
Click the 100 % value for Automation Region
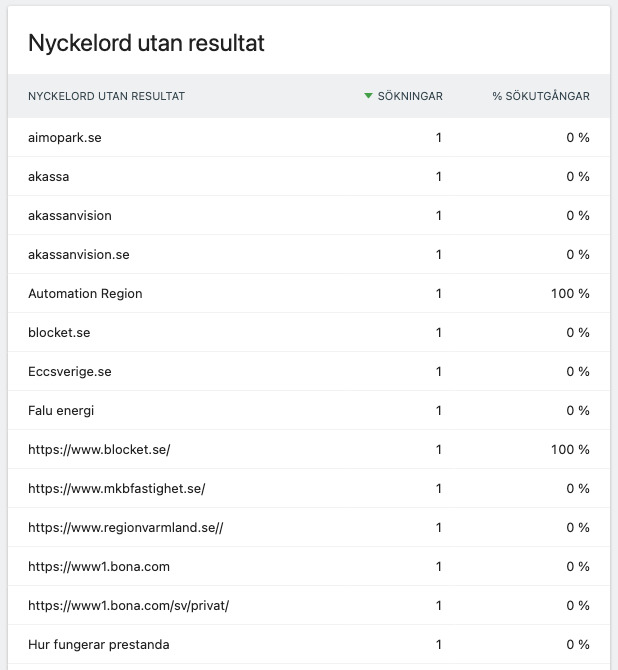[570, 294]
